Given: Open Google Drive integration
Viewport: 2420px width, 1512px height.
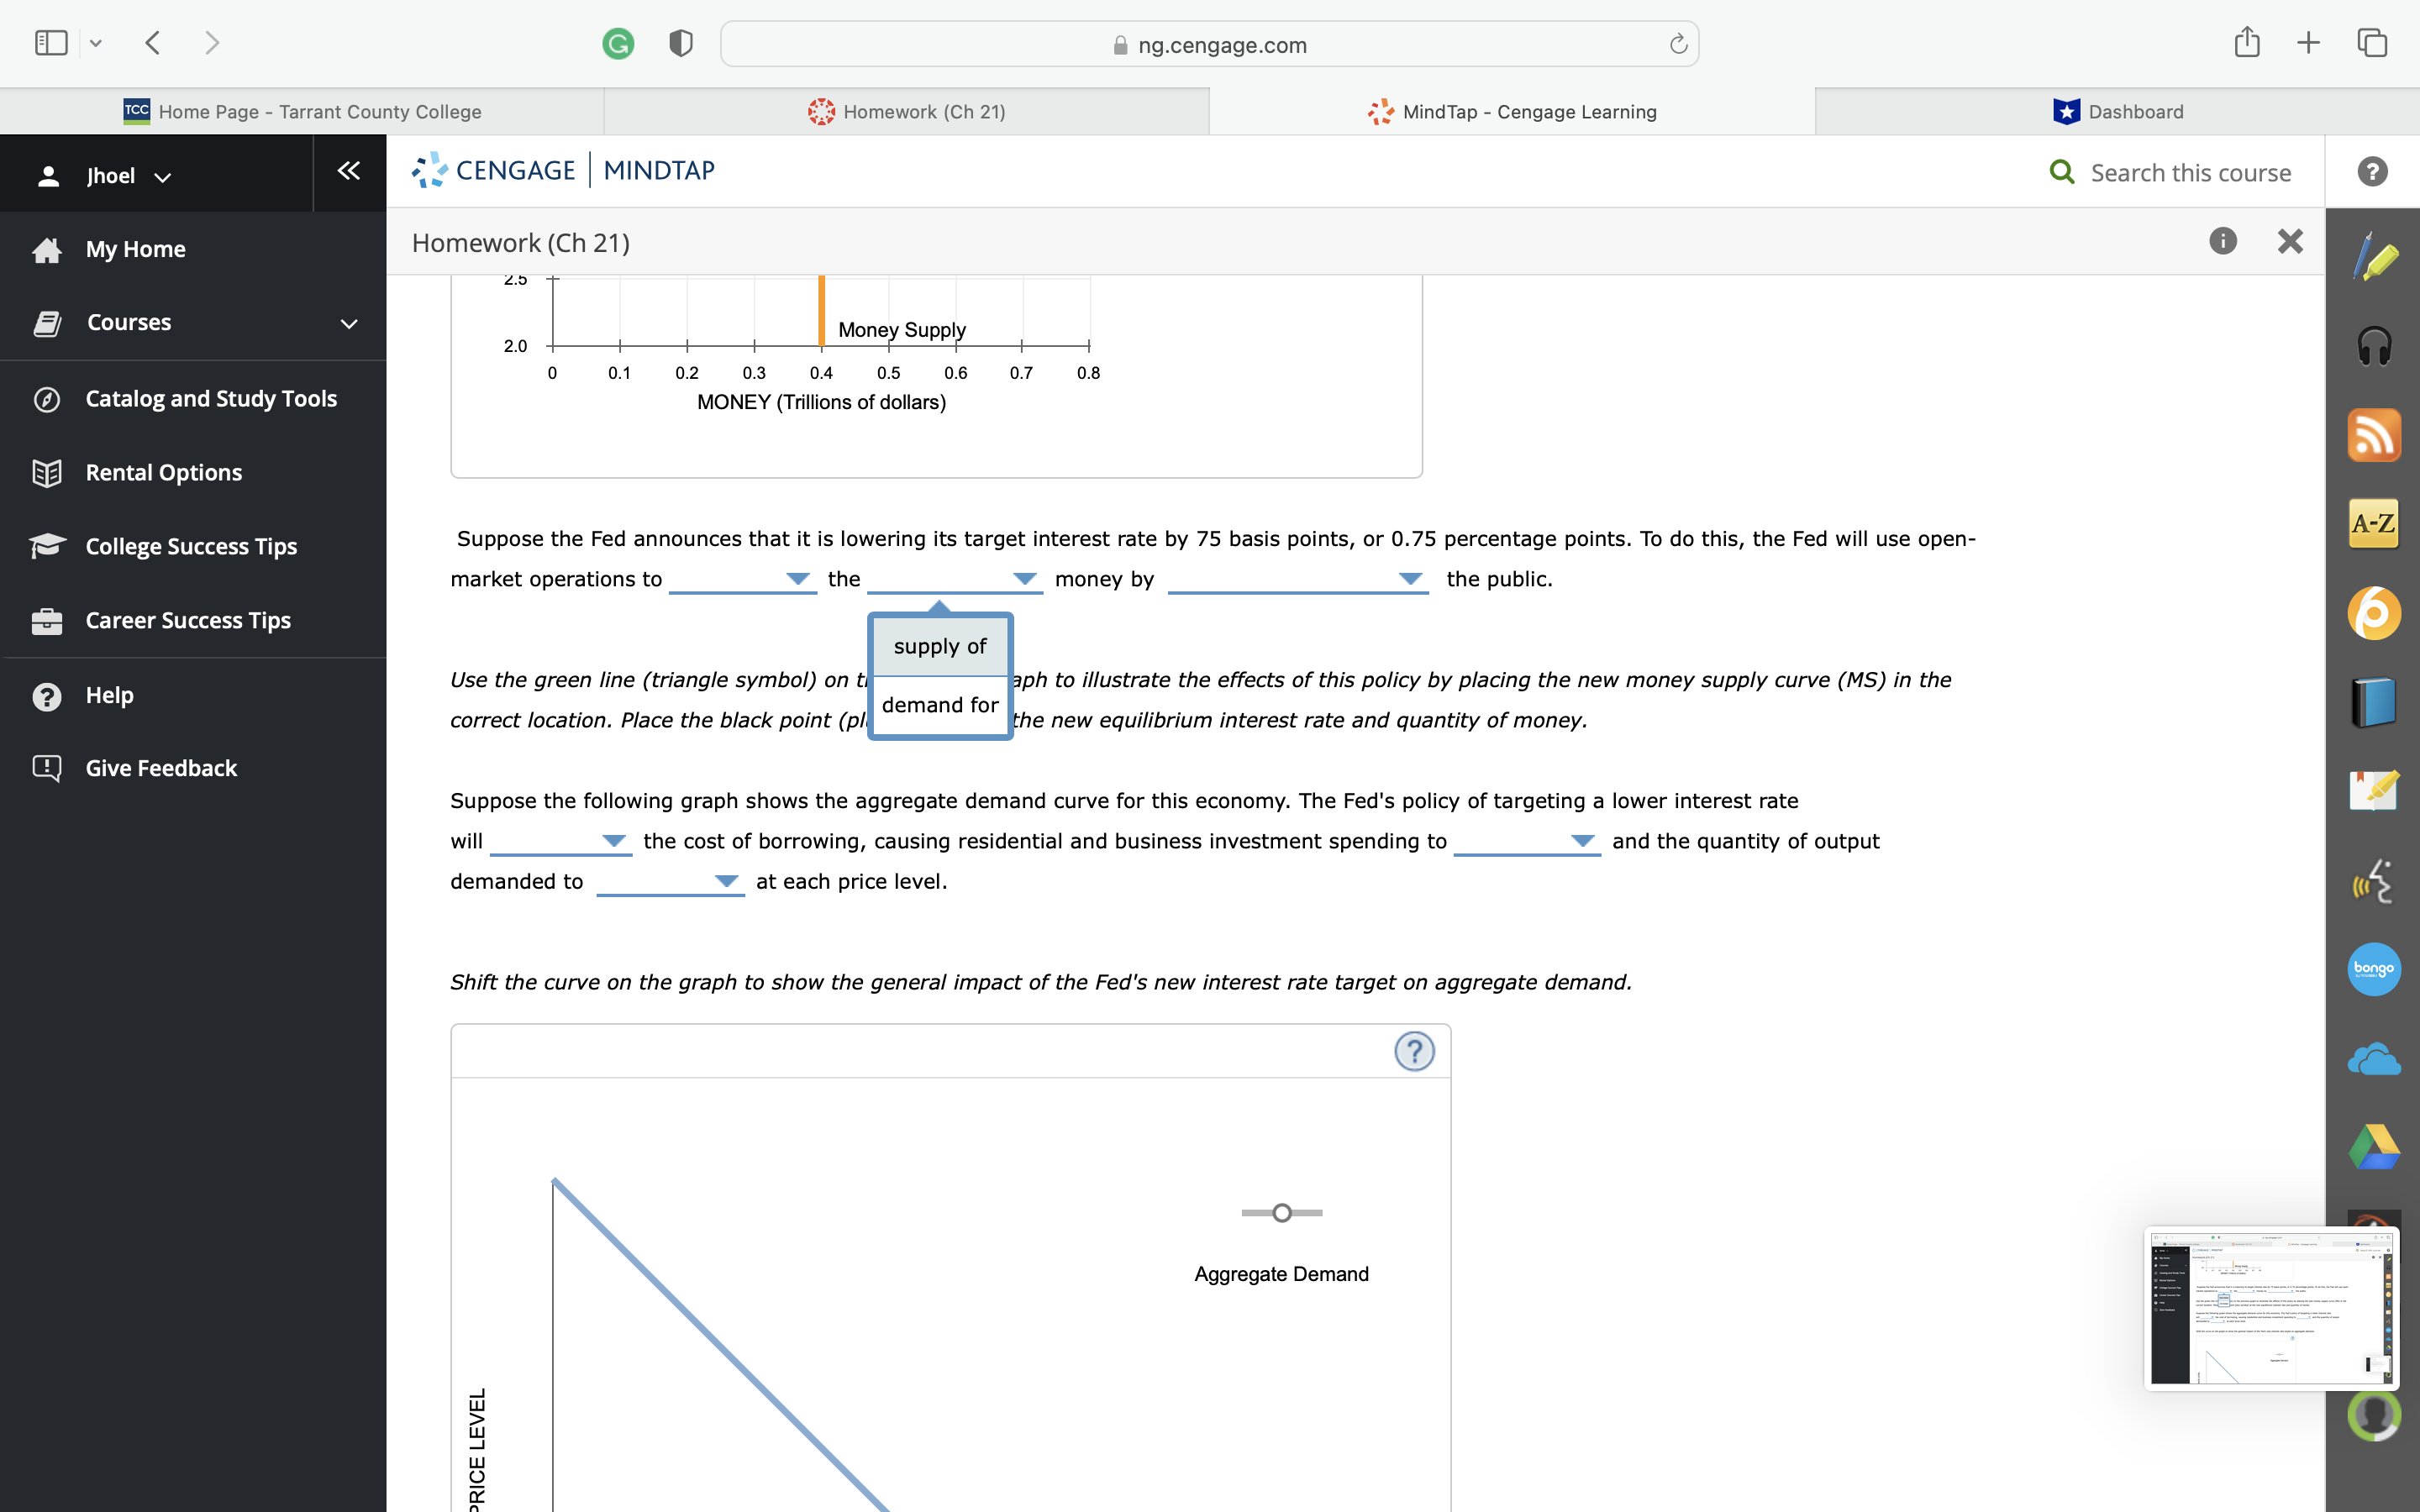Looking at the screenshot, I should (2375, 1145).
